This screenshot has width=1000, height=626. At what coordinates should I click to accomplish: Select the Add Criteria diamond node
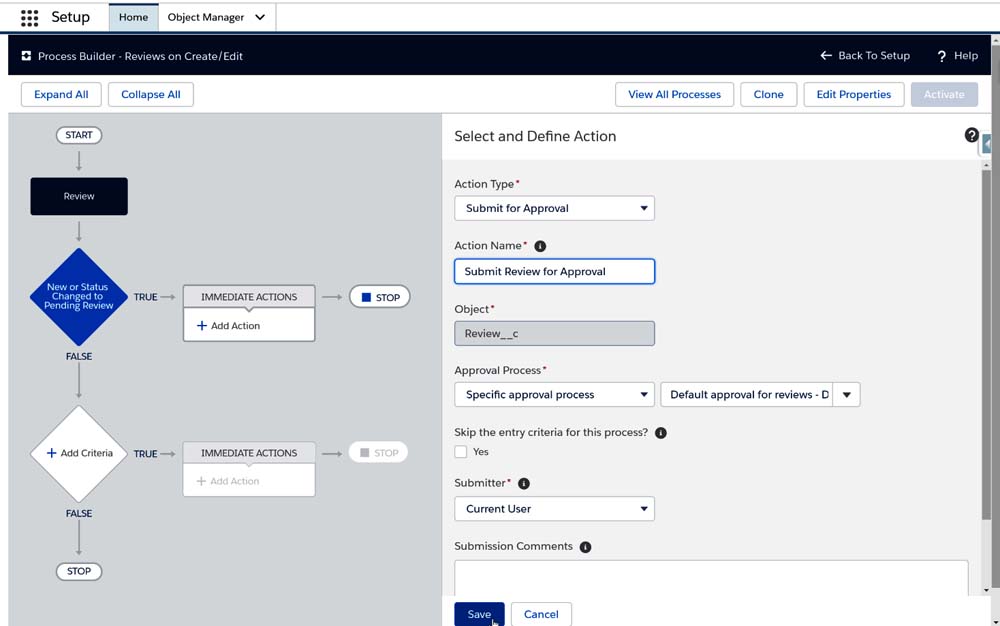click(x=79, y=453)
